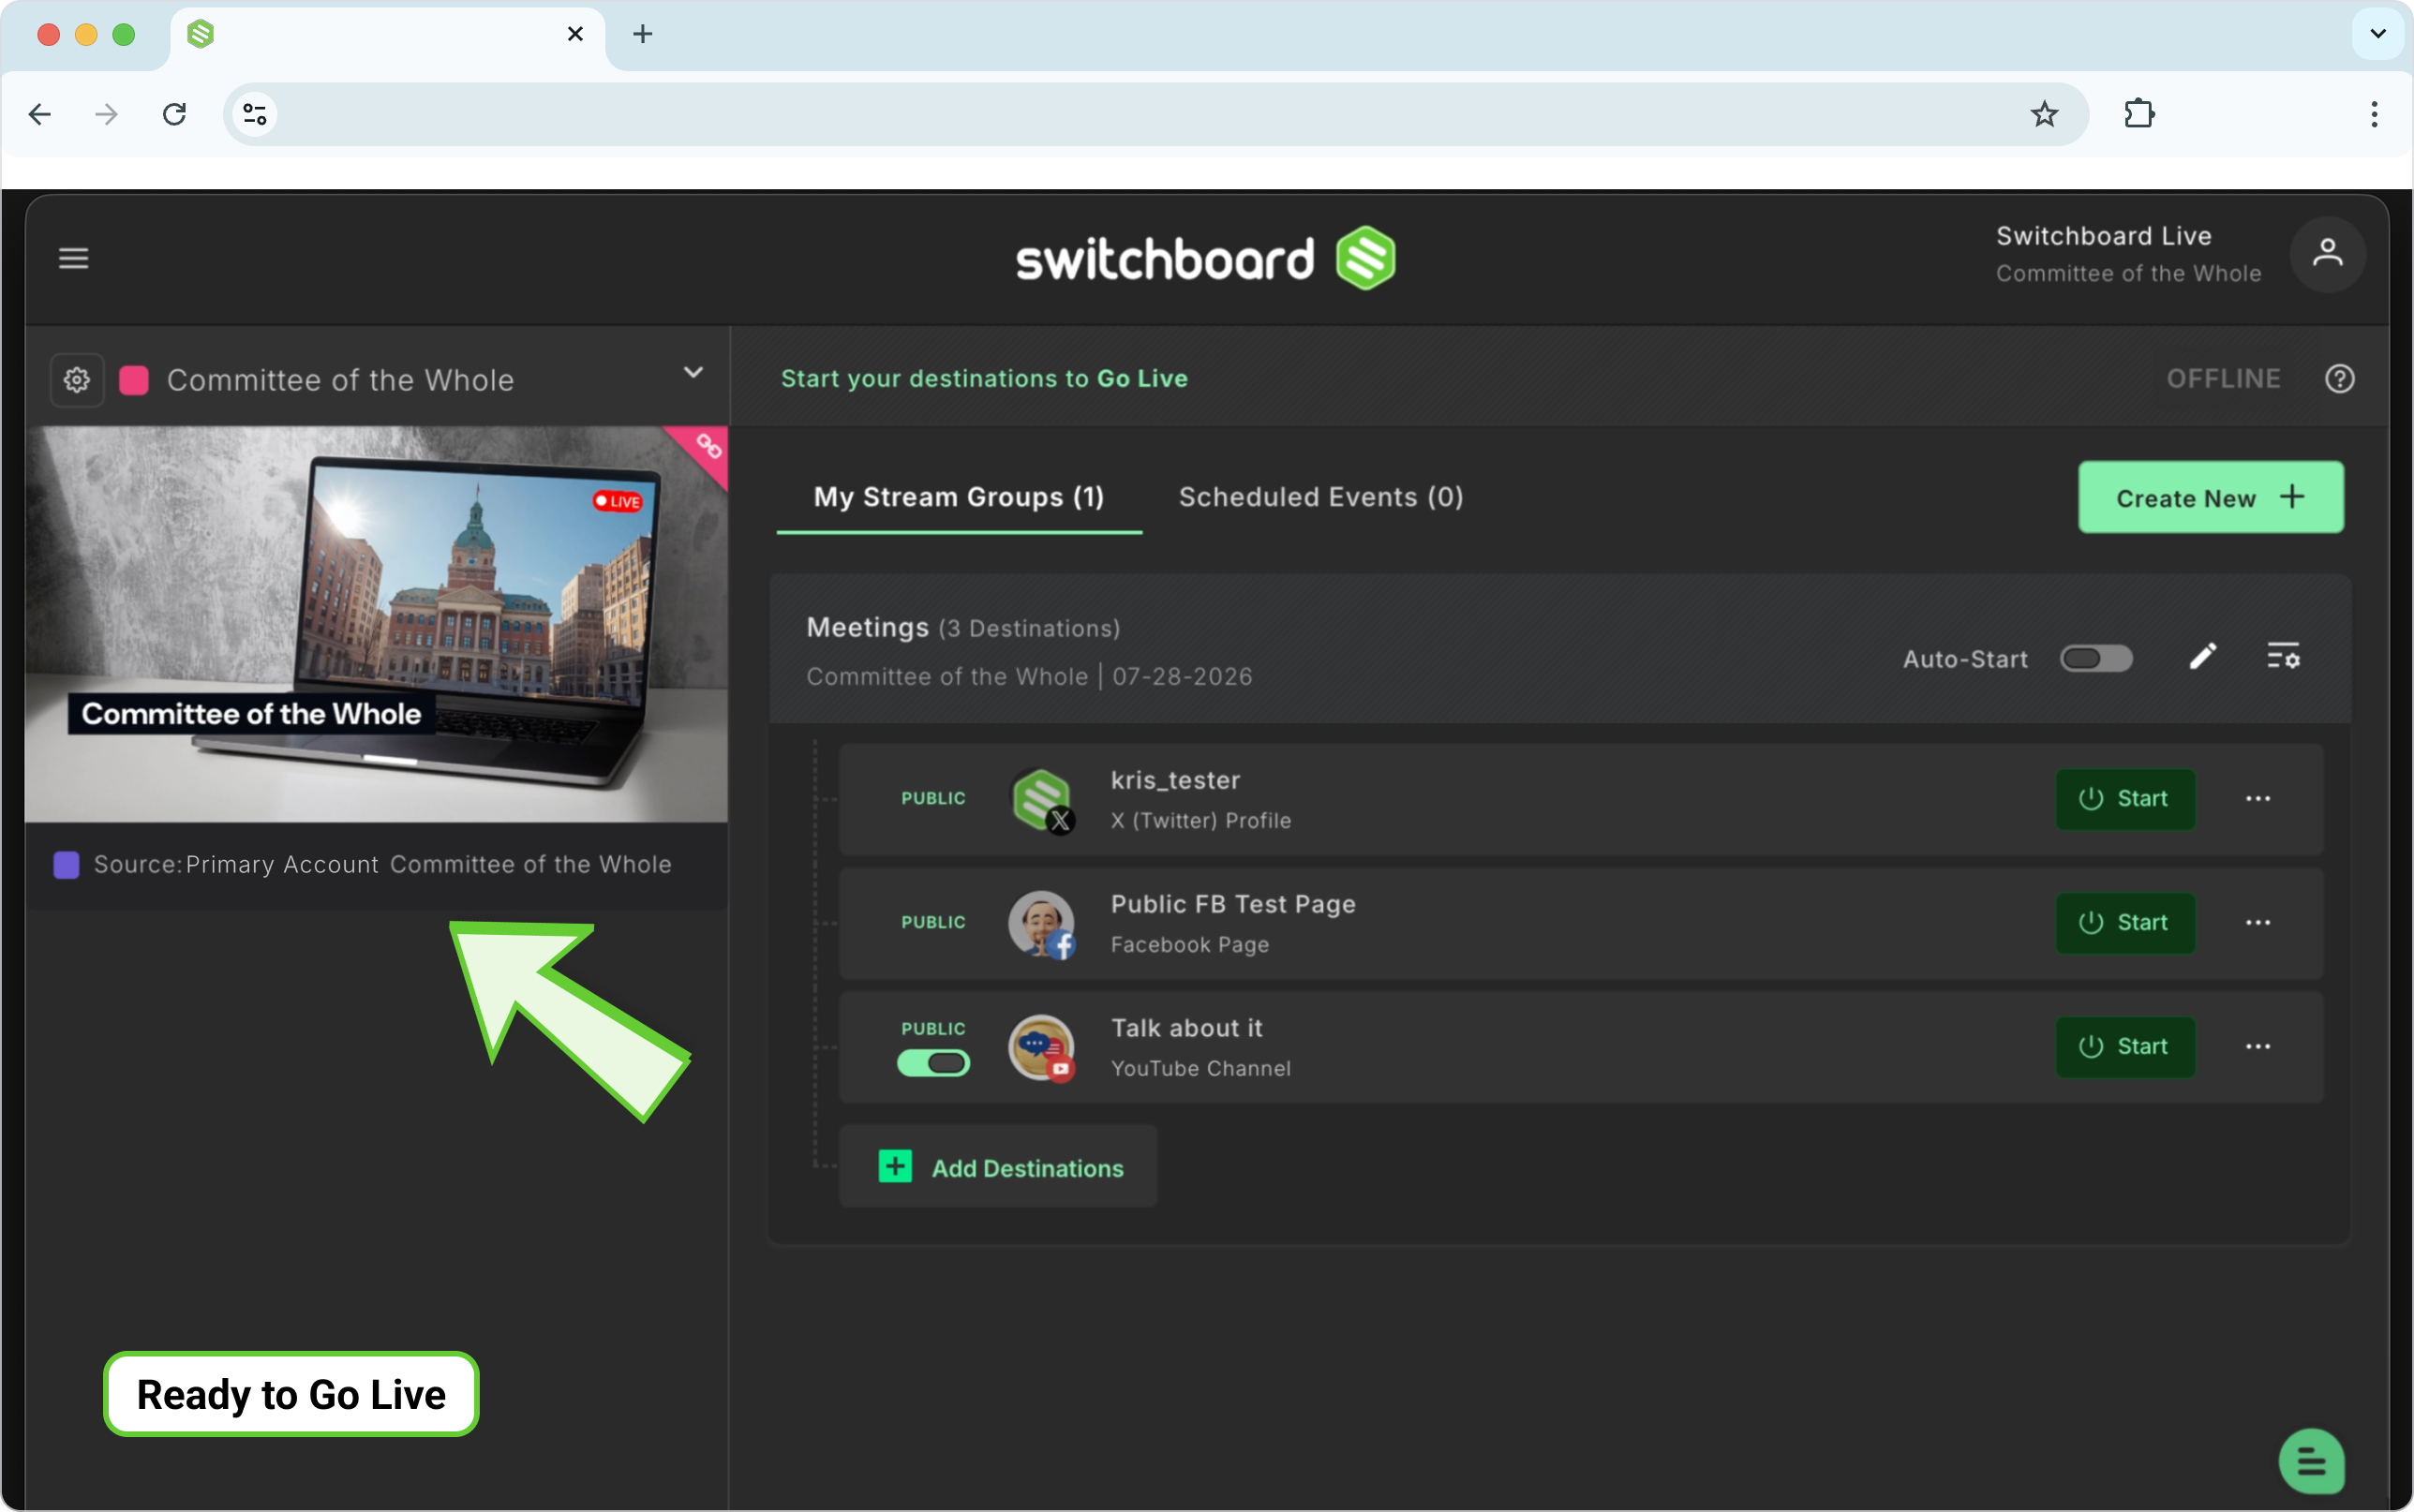This screenshot has width=2414, height=1512.
Task: Open more options for kris_tester
Action: tap(2257, 799)
